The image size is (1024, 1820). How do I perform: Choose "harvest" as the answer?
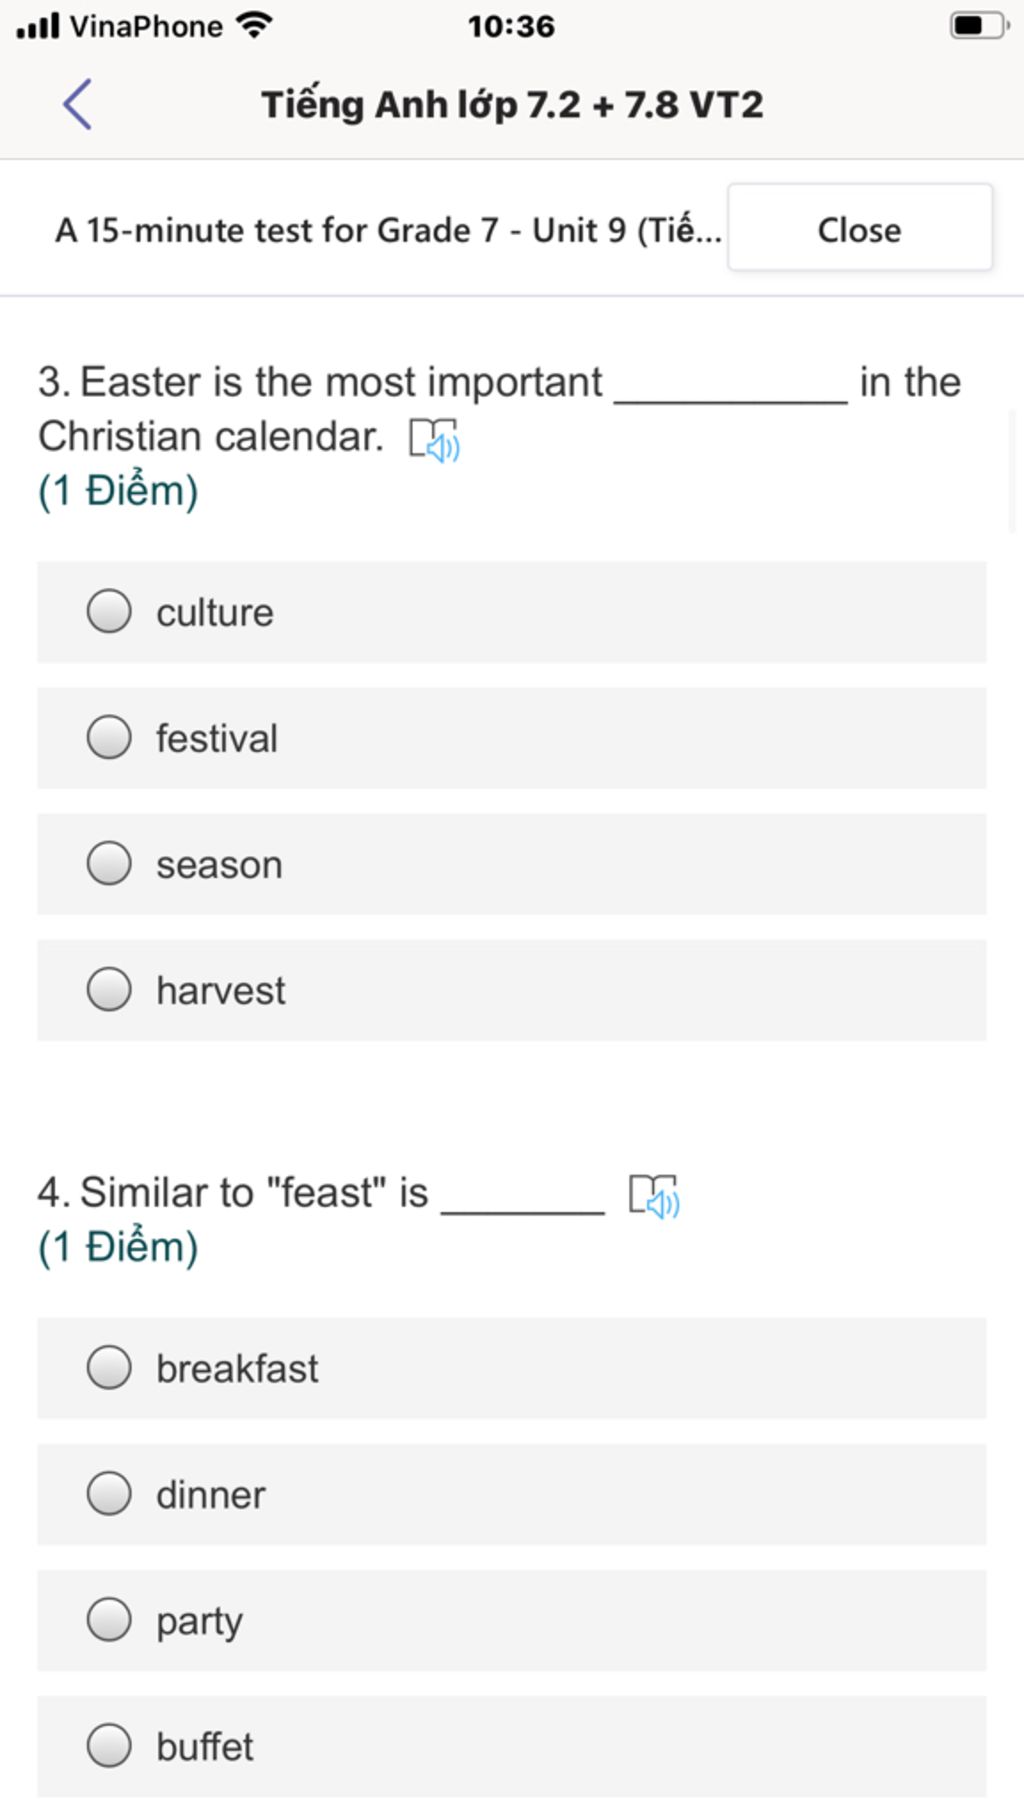512,990
